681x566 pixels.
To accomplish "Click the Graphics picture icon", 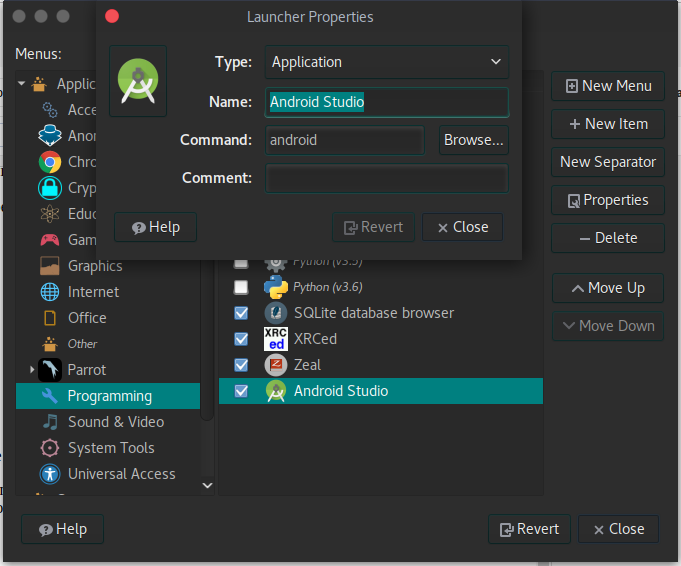I will point(50,266).
